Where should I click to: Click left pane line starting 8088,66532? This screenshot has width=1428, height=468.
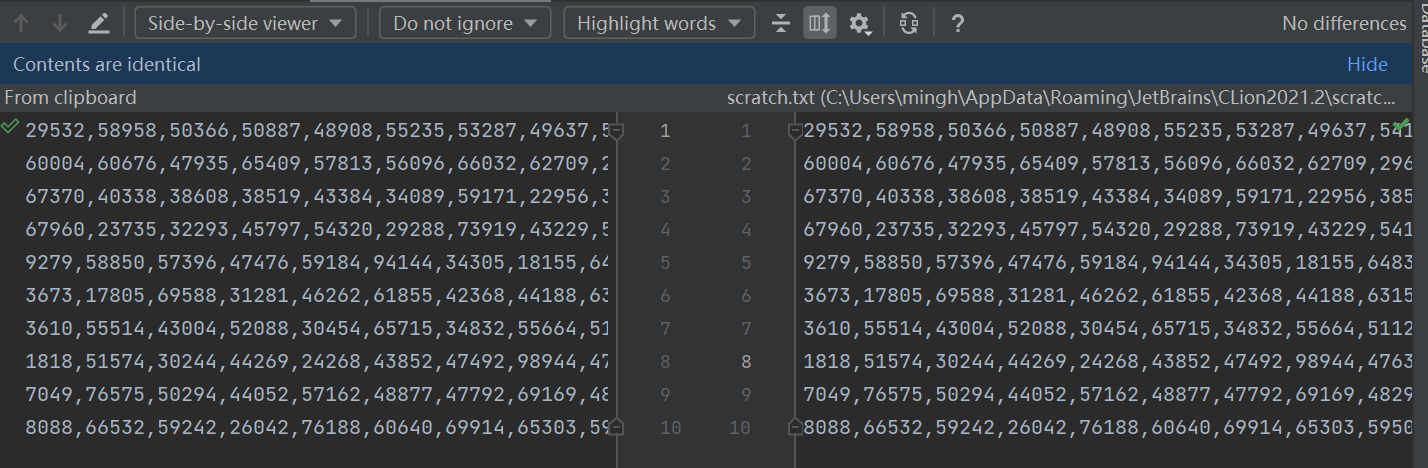[x=317, y=428]
